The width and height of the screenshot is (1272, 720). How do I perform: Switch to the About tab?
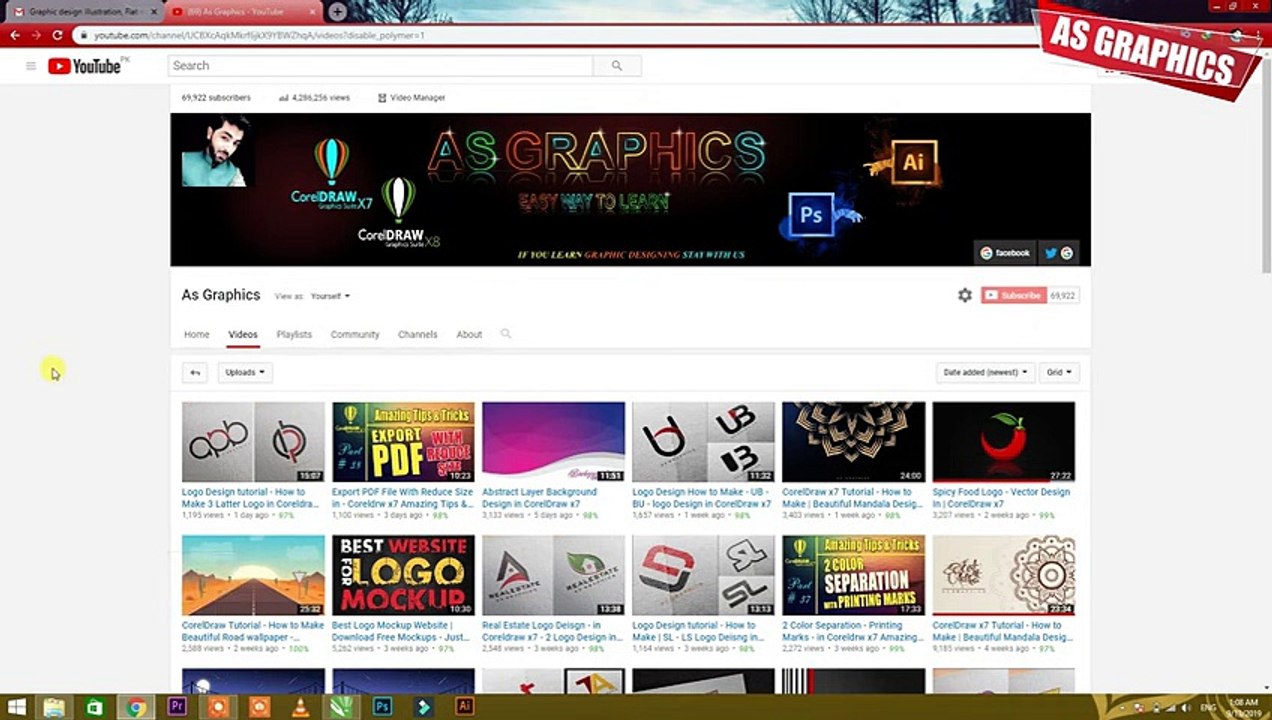click(469, 334)
